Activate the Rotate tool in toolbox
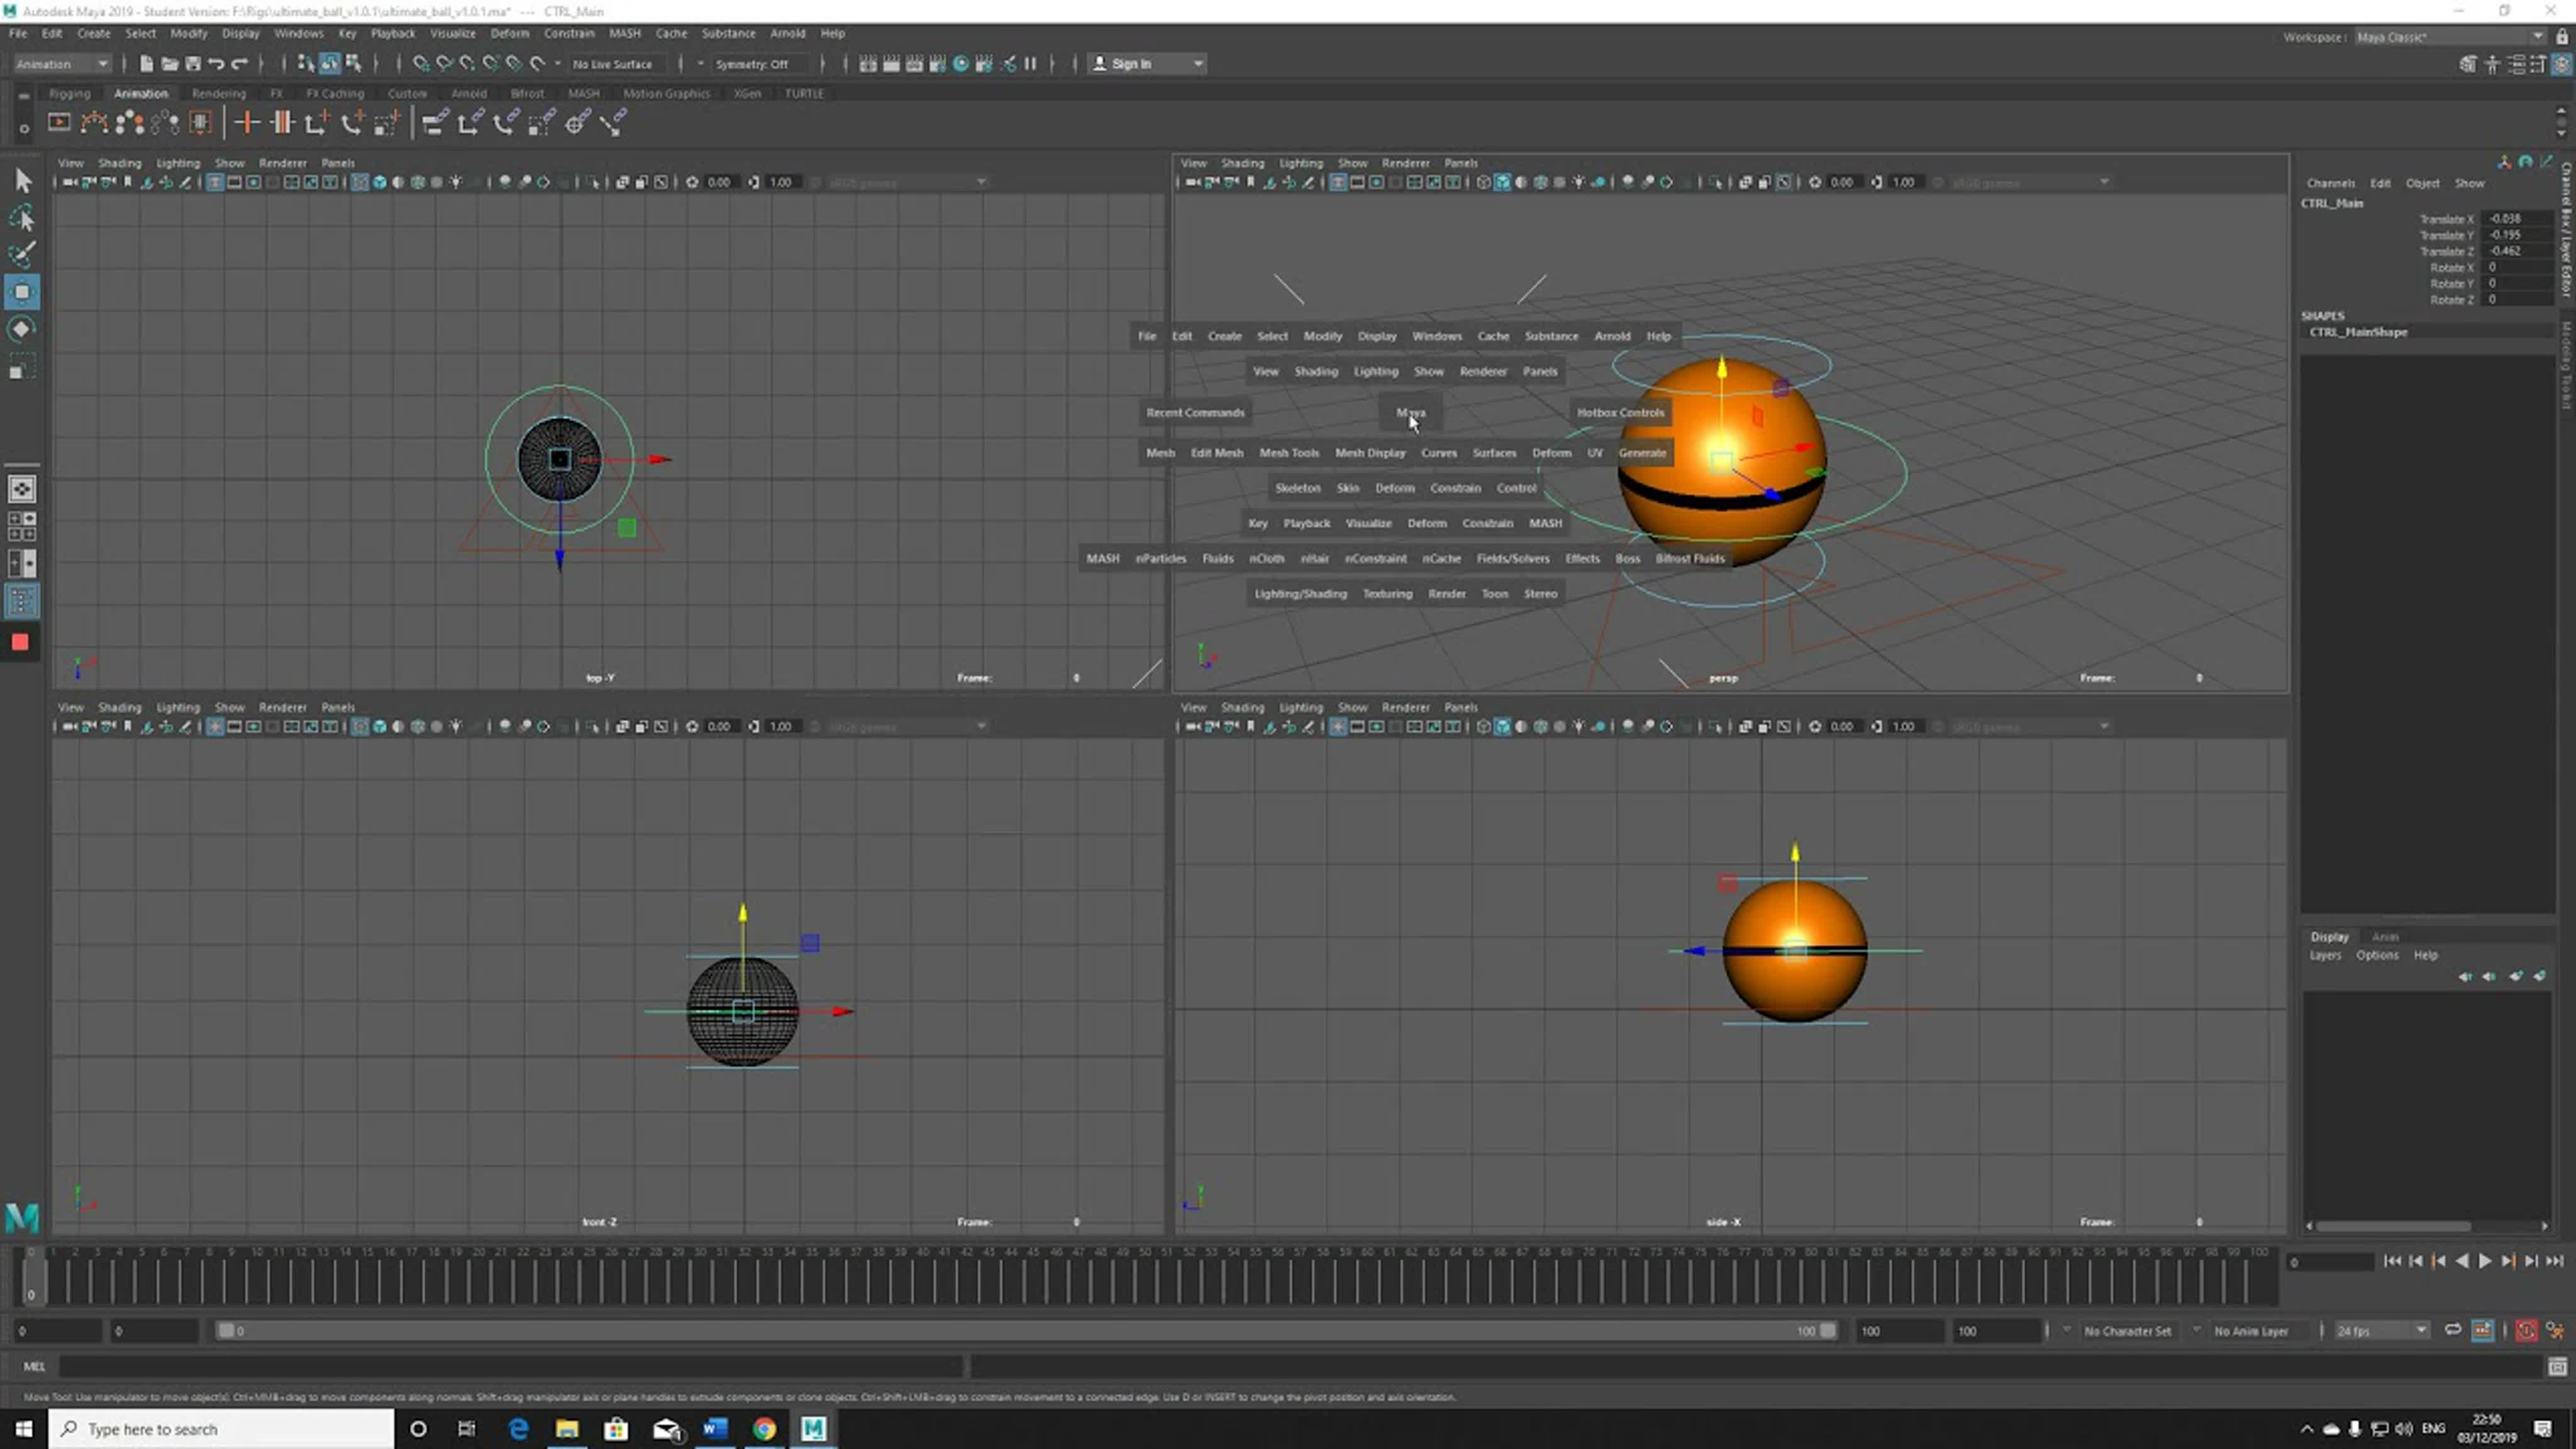 pos(22,329)
